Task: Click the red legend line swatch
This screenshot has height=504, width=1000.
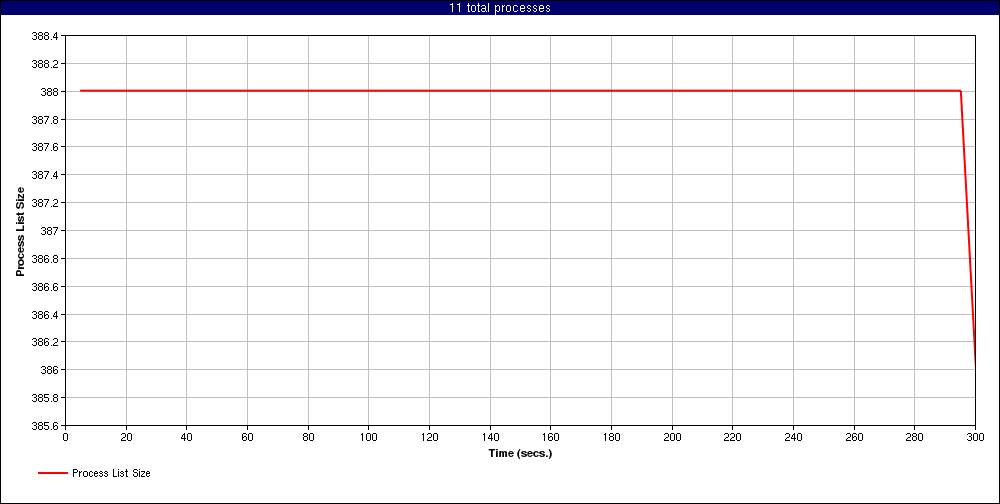Action: tap(53, 473)
